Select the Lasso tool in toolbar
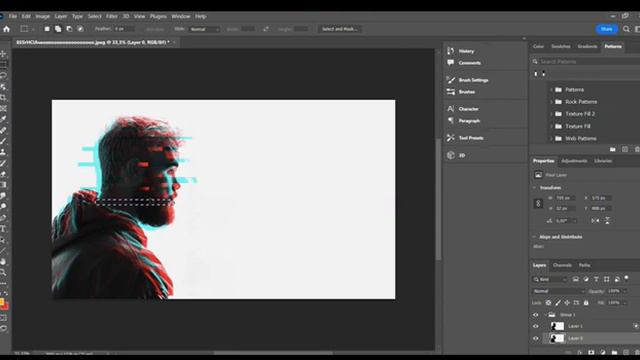This screenshot has width=640, height=360. (3, 76)
